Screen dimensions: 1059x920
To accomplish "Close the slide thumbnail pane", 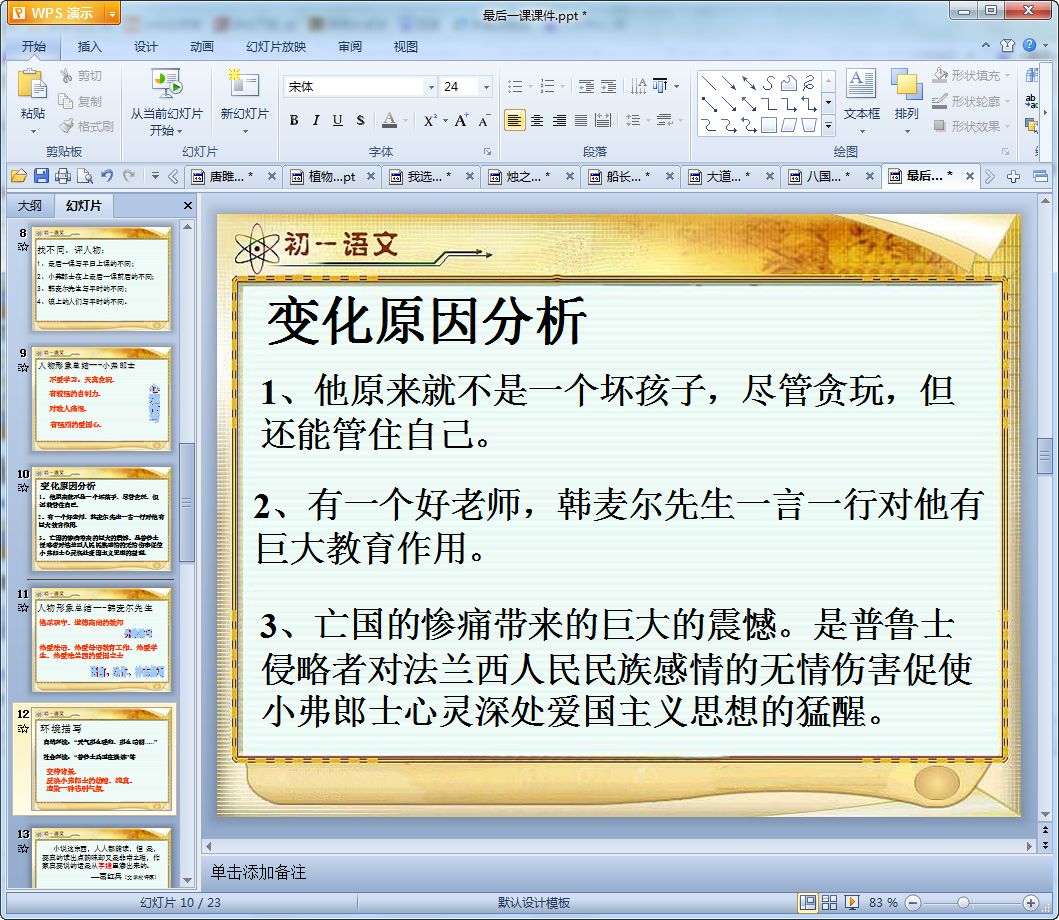I will click(x=188, y=205).
